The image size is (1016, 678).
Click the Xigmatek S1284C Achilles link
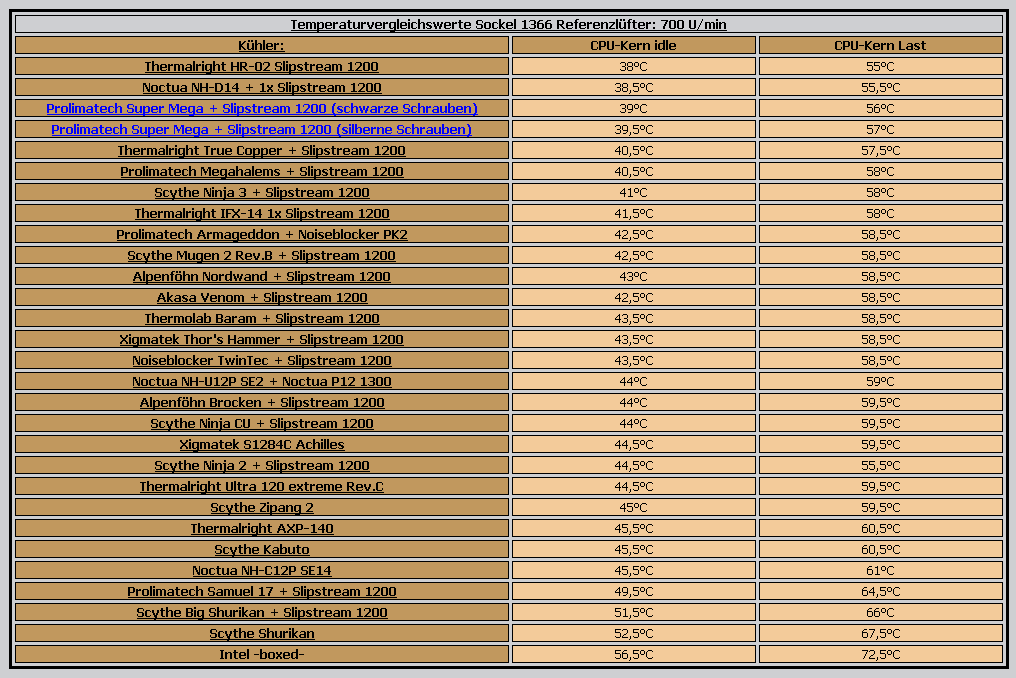[261, 444]
